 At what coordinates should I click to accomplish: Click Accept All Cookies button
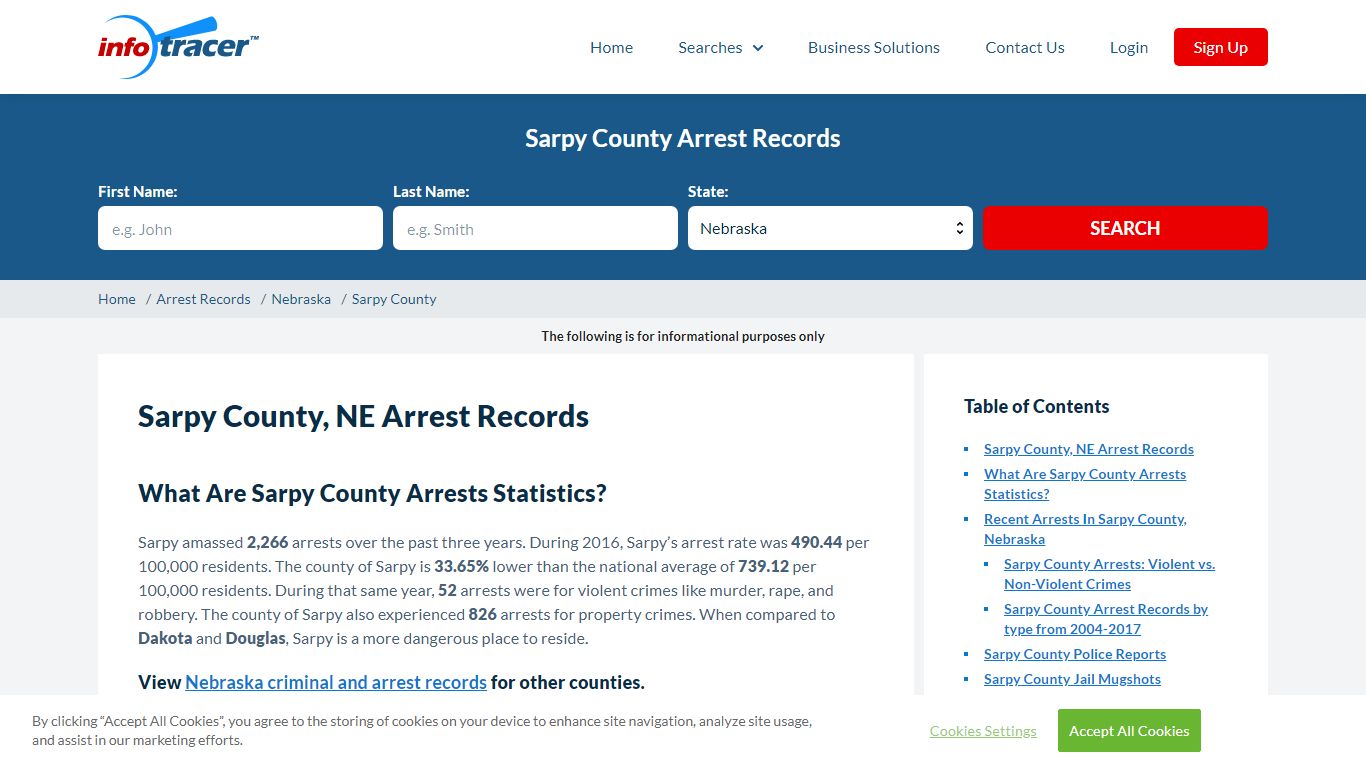click(x=1129, y=731)
